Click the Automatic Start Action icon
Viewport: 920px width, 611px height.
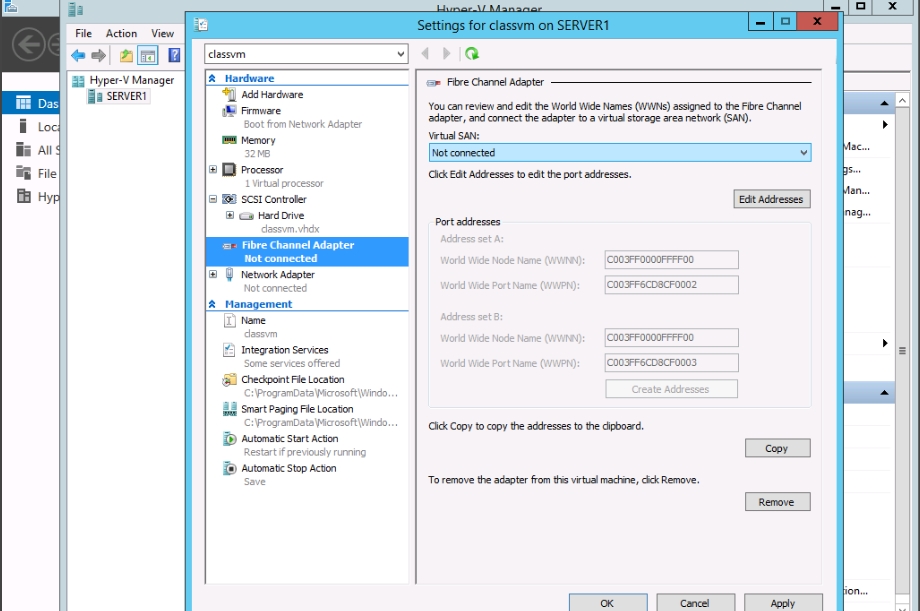click(229, 438)
